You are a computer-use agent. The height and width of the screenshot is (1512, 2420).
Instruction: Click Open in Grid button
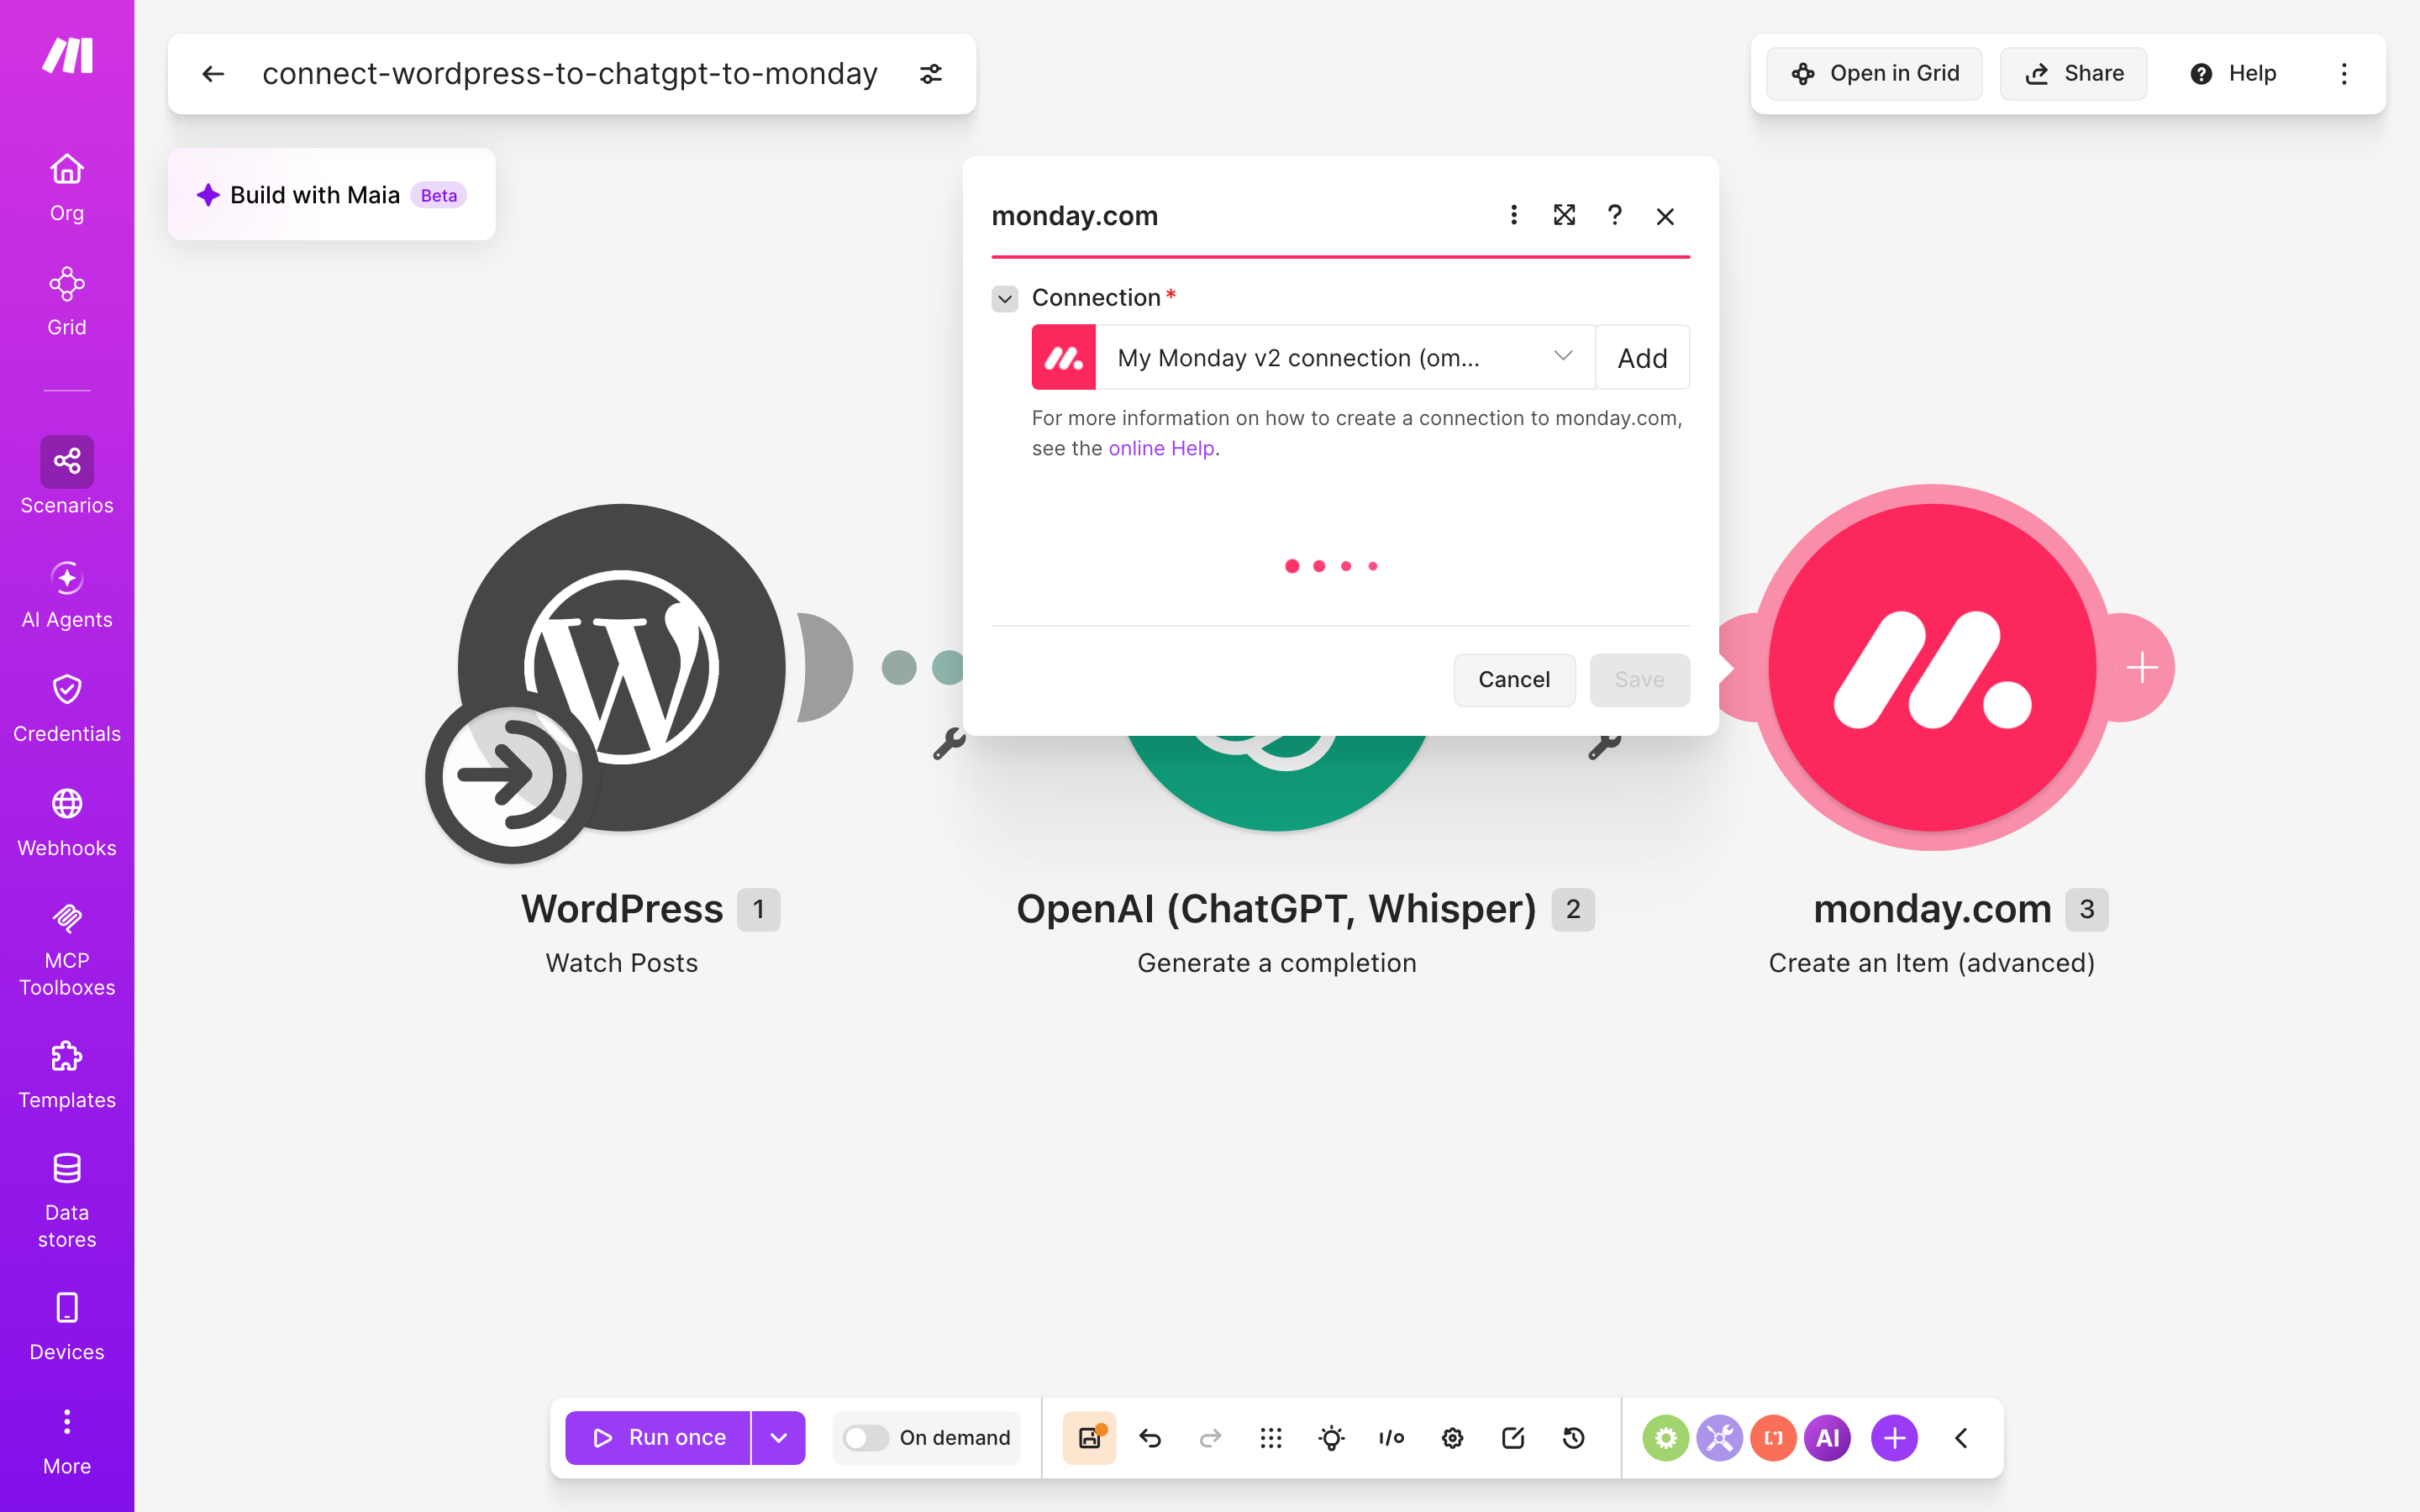(1874, 74)
